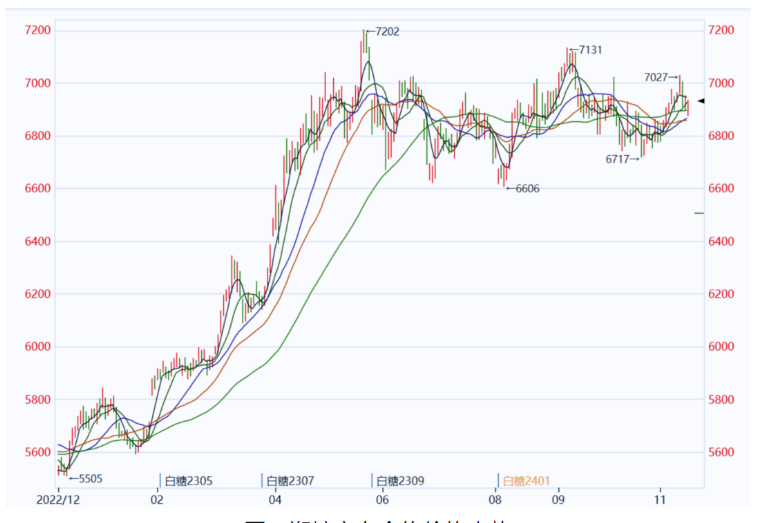761x523 pixels.
Task: Click the black current-price arrow at right edge
Action: tap(702, 102)
